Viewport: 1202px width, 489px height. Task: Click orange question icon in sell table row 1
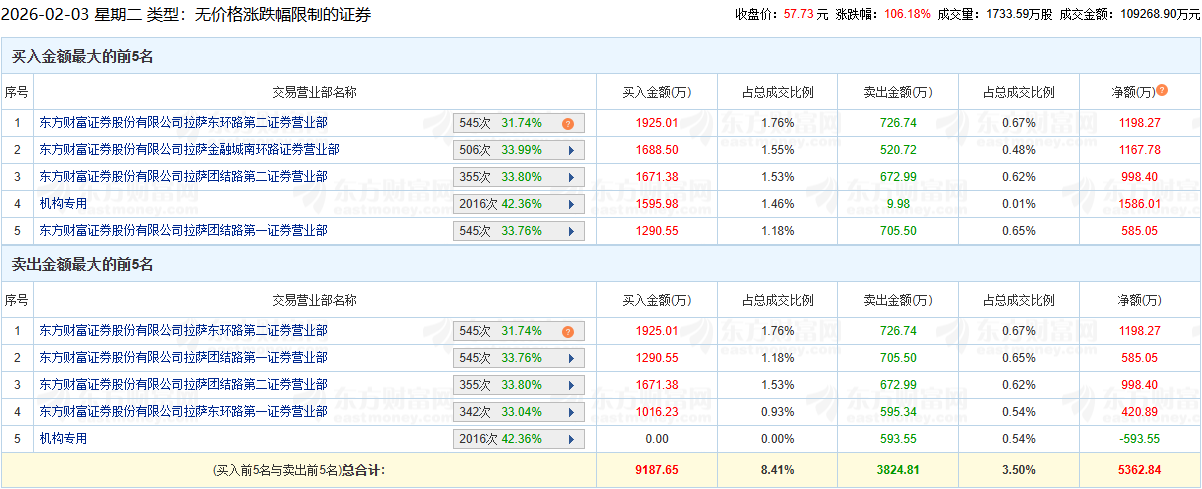tap(567, 332)
